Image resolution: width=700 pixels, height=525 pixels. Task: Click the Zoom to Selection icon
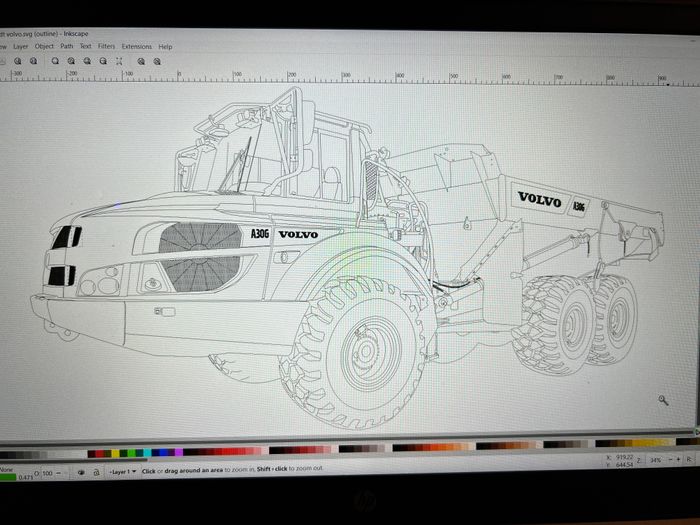click(x=55, y=61)
